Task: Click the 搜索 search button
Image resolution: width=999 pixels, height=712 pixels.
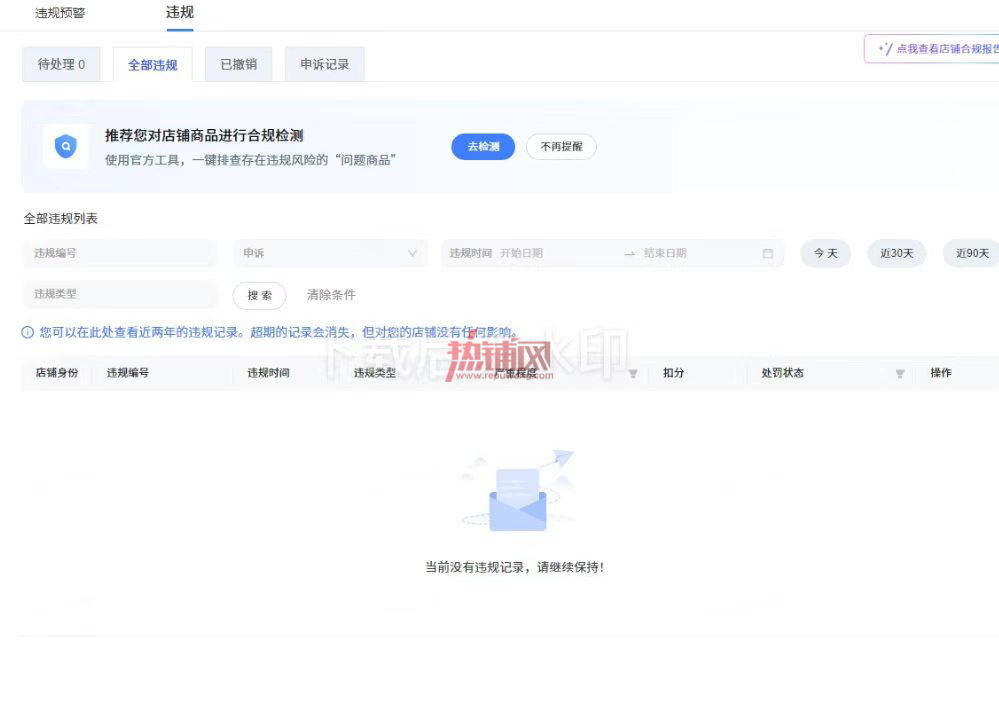Action: 259,295
